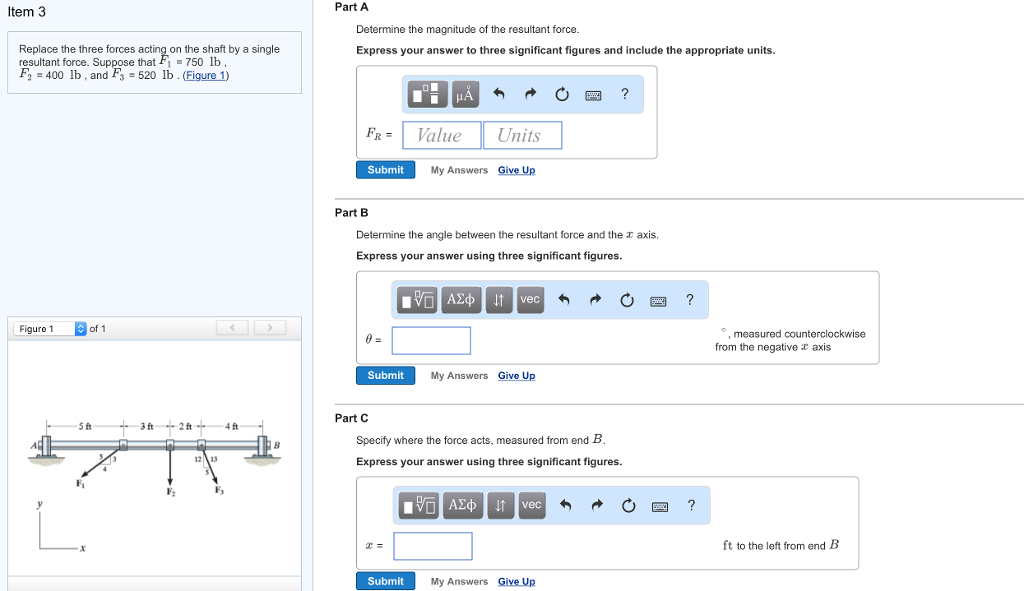This screenshot has width=1024, height=591.
Task: View My Answers for Part B
Action: tap(459, 376)
